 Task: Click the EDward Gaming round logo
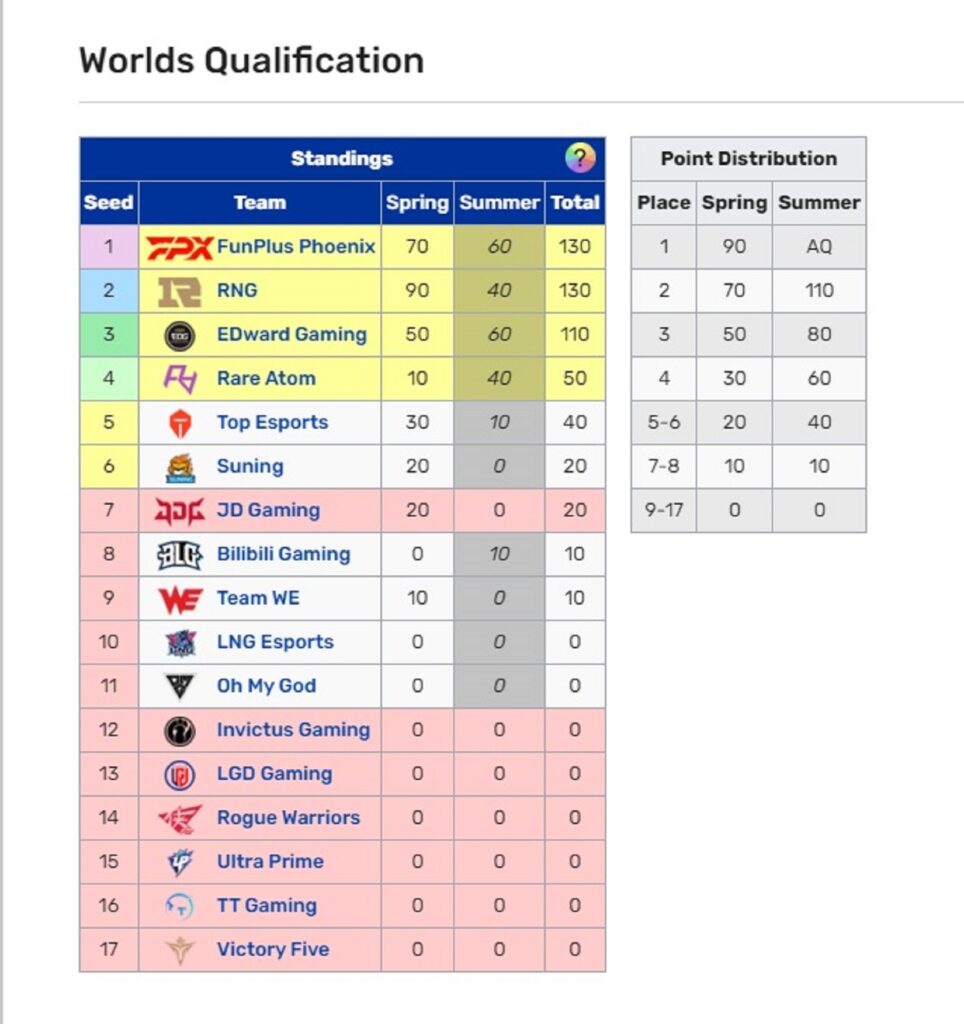180,336
